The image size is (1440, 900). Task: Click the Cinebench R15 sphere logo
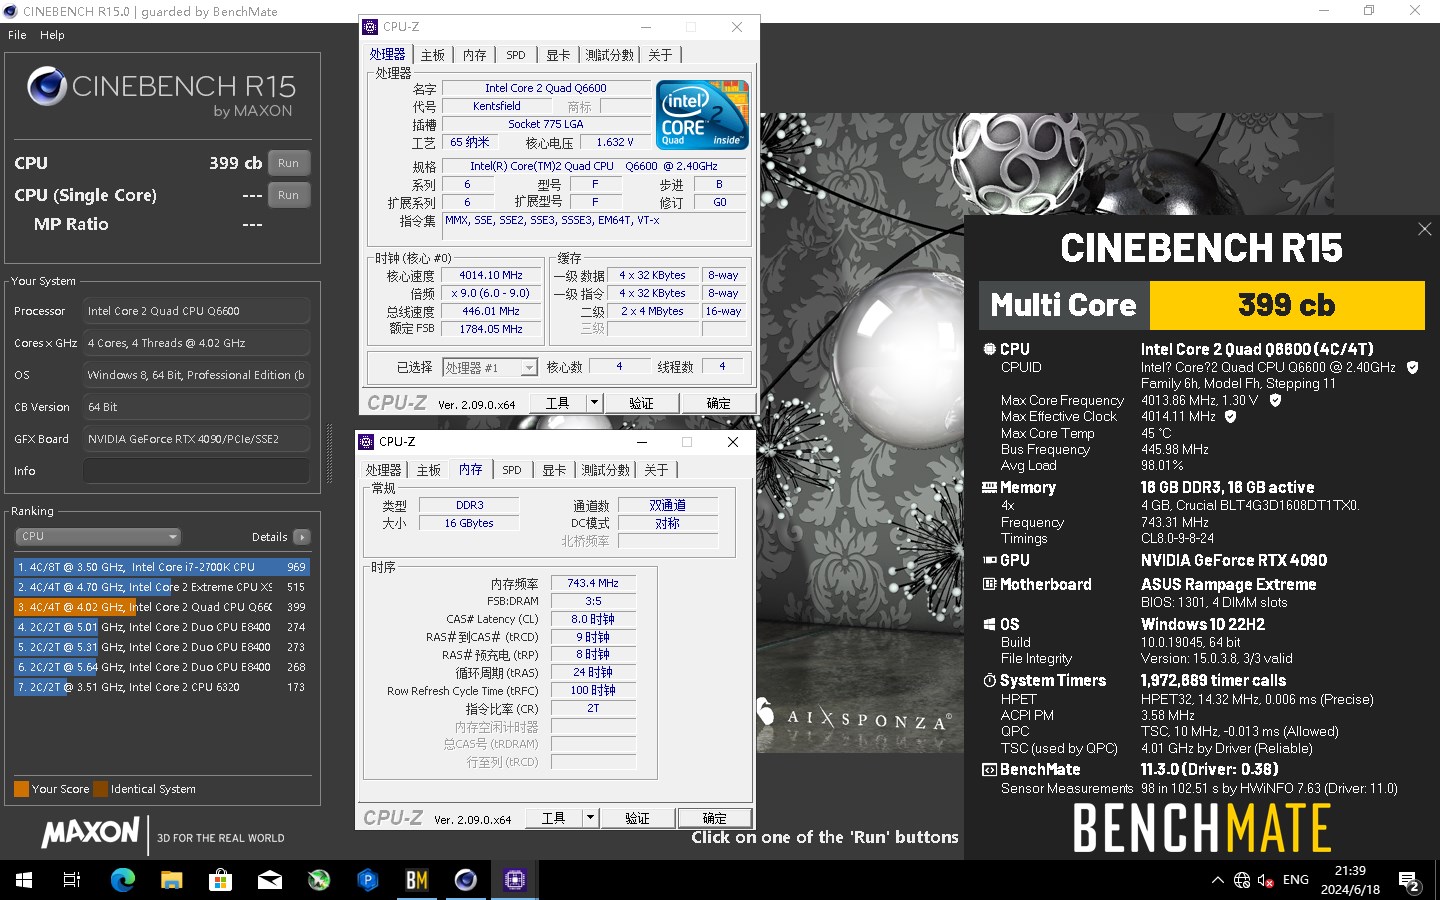(x=47, y=87)
